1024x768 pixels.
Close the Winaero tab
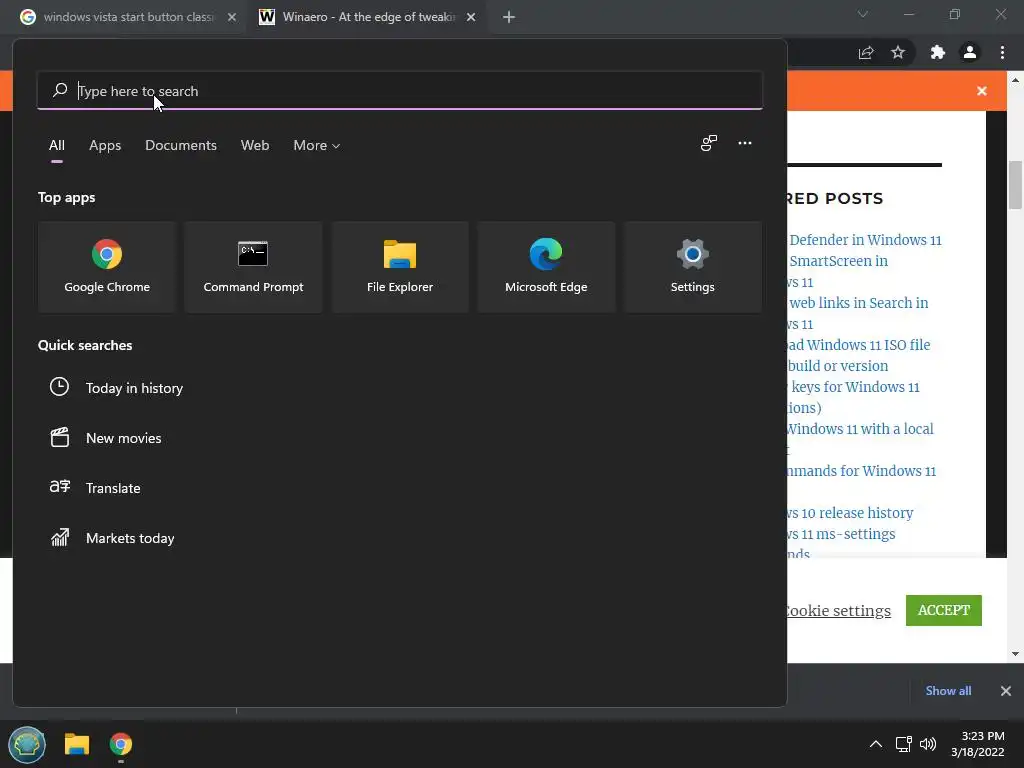point(471,17)
